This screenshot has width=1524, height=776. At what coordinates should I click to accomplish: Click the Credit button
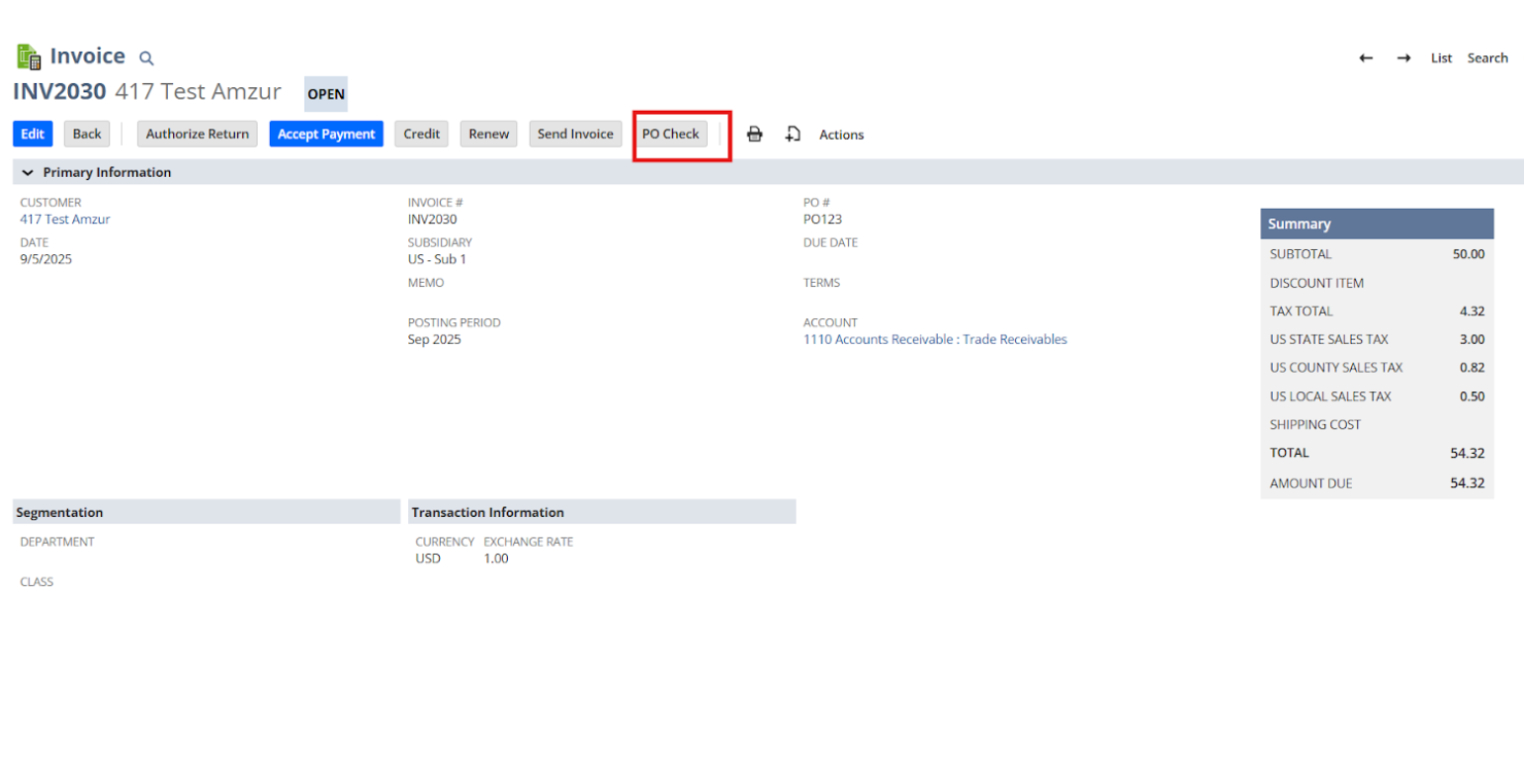(x=421, y=134)
